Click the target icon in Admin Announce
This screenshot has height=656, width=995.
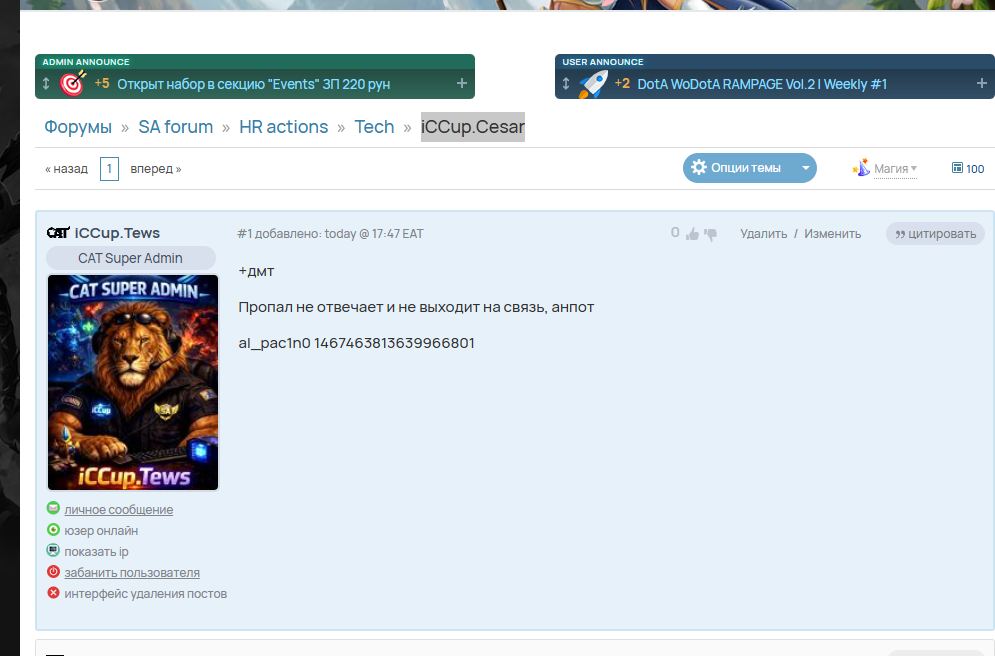73,83
